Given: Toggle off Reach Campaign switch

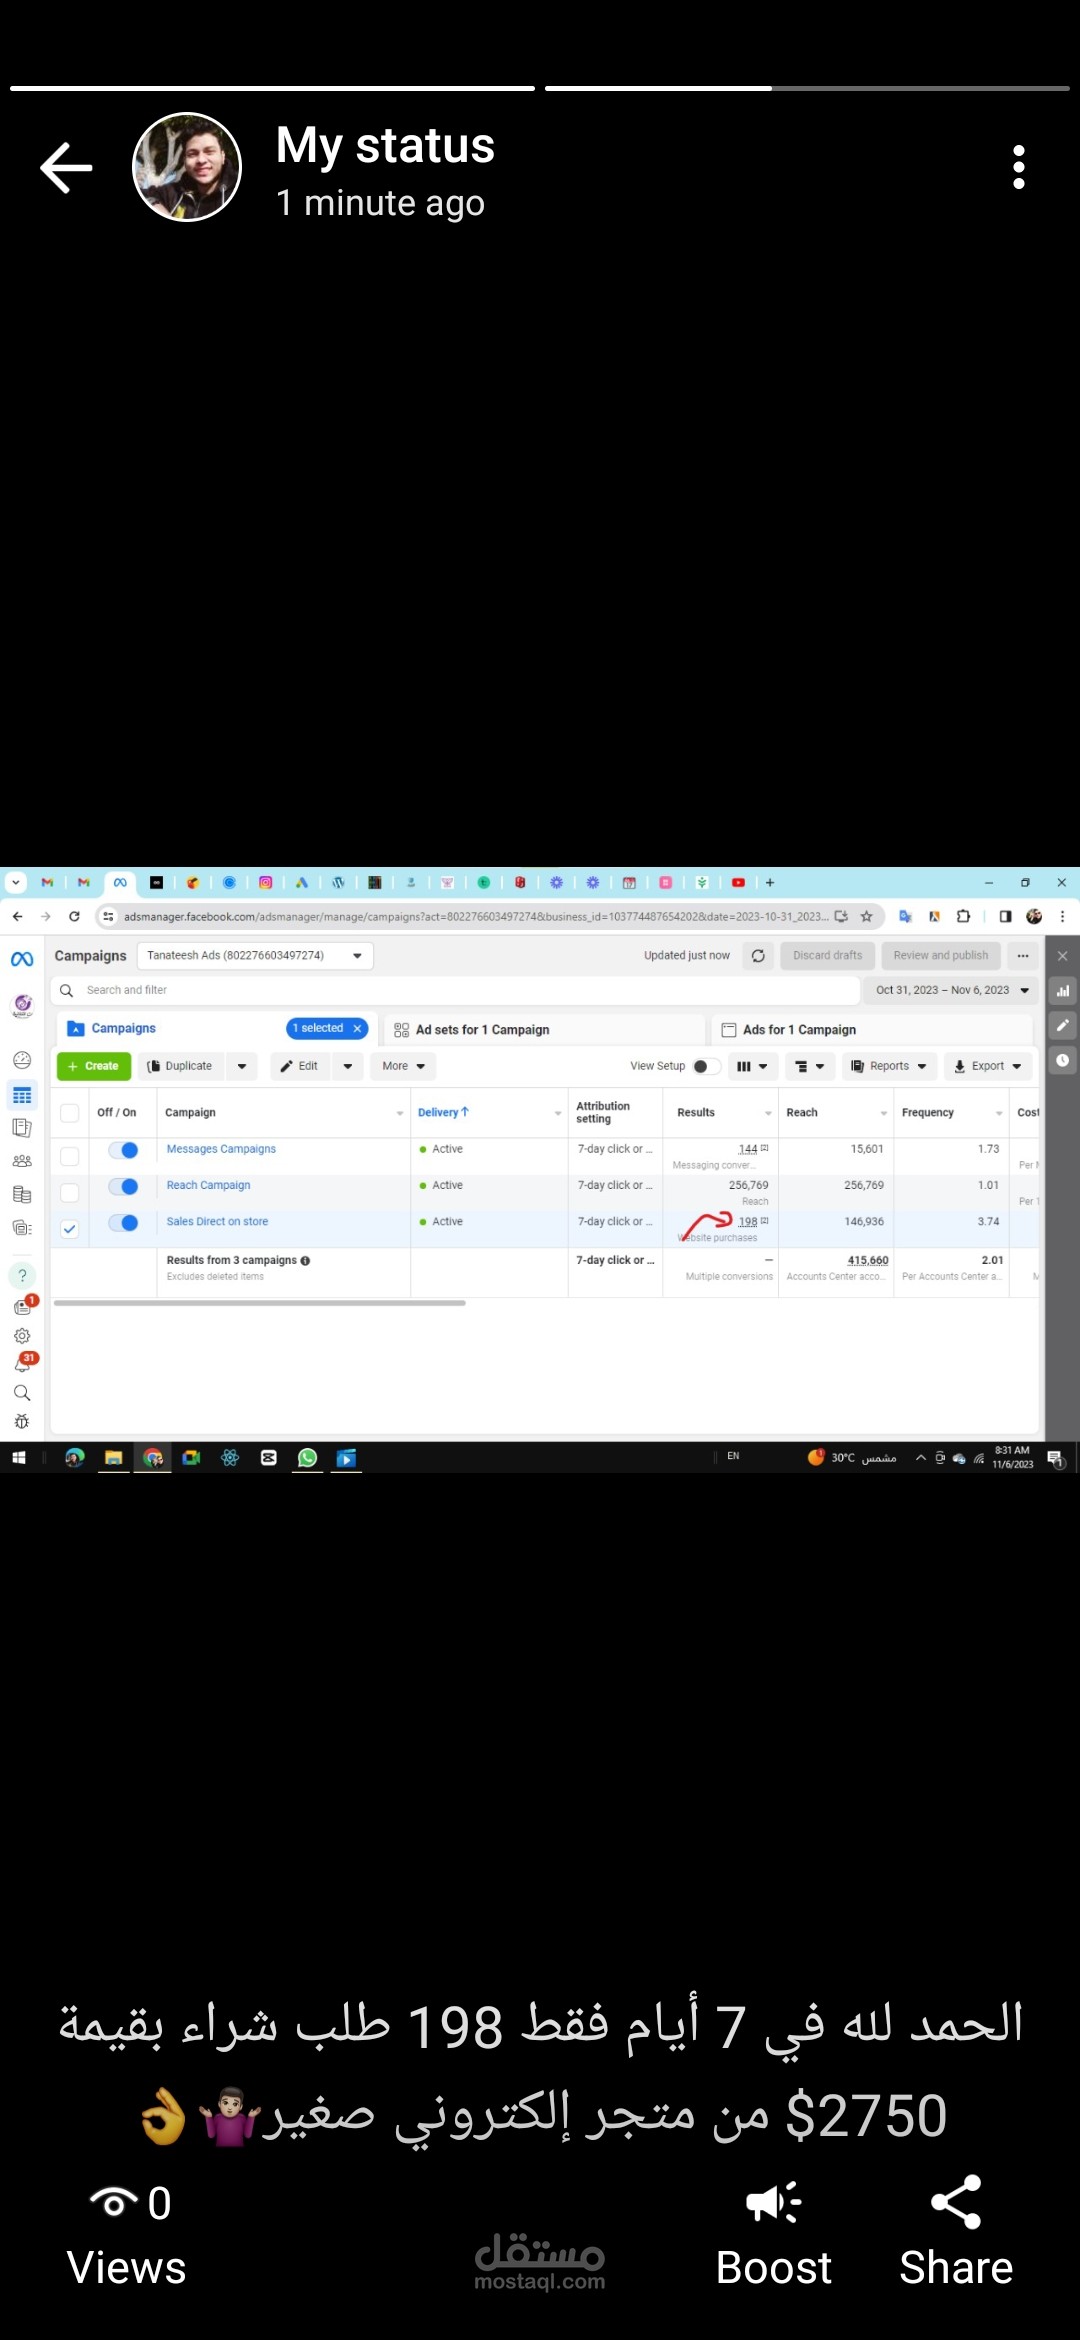Looking at the screenshot, I should coord(123,1186).
